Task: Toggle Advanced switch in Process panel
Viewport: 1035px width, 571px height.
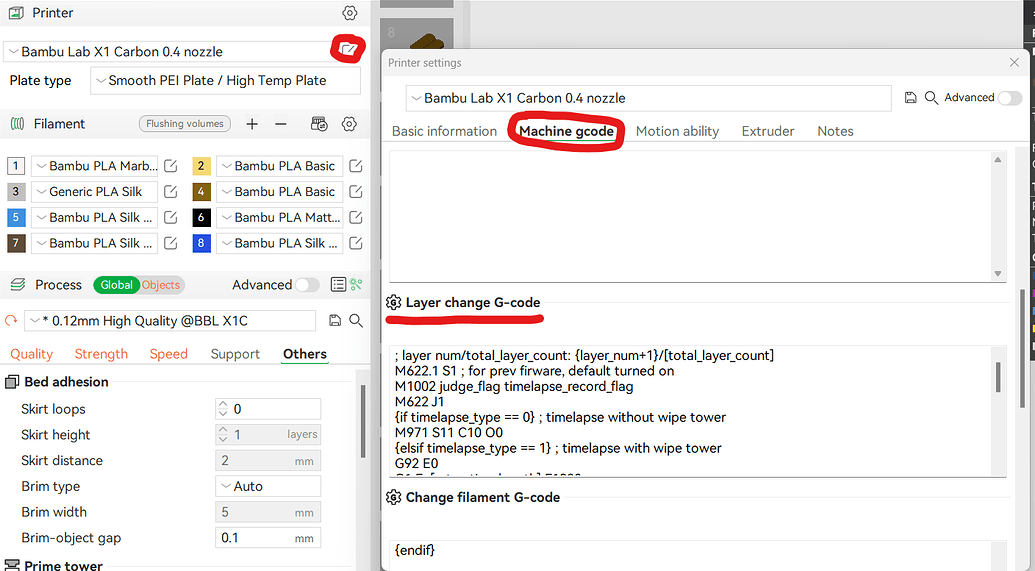Action: click(307, 285)
